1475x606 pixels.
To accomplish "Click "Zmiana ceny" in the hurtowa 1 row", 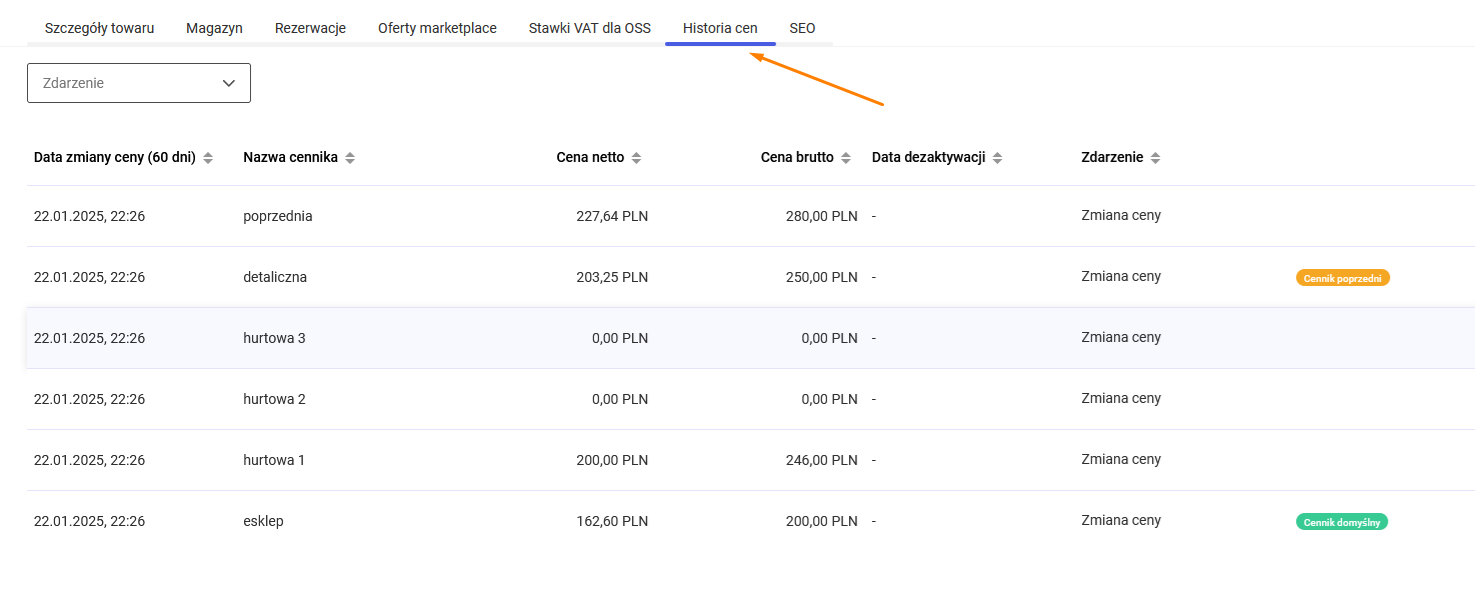I will tap(1121, 459).
